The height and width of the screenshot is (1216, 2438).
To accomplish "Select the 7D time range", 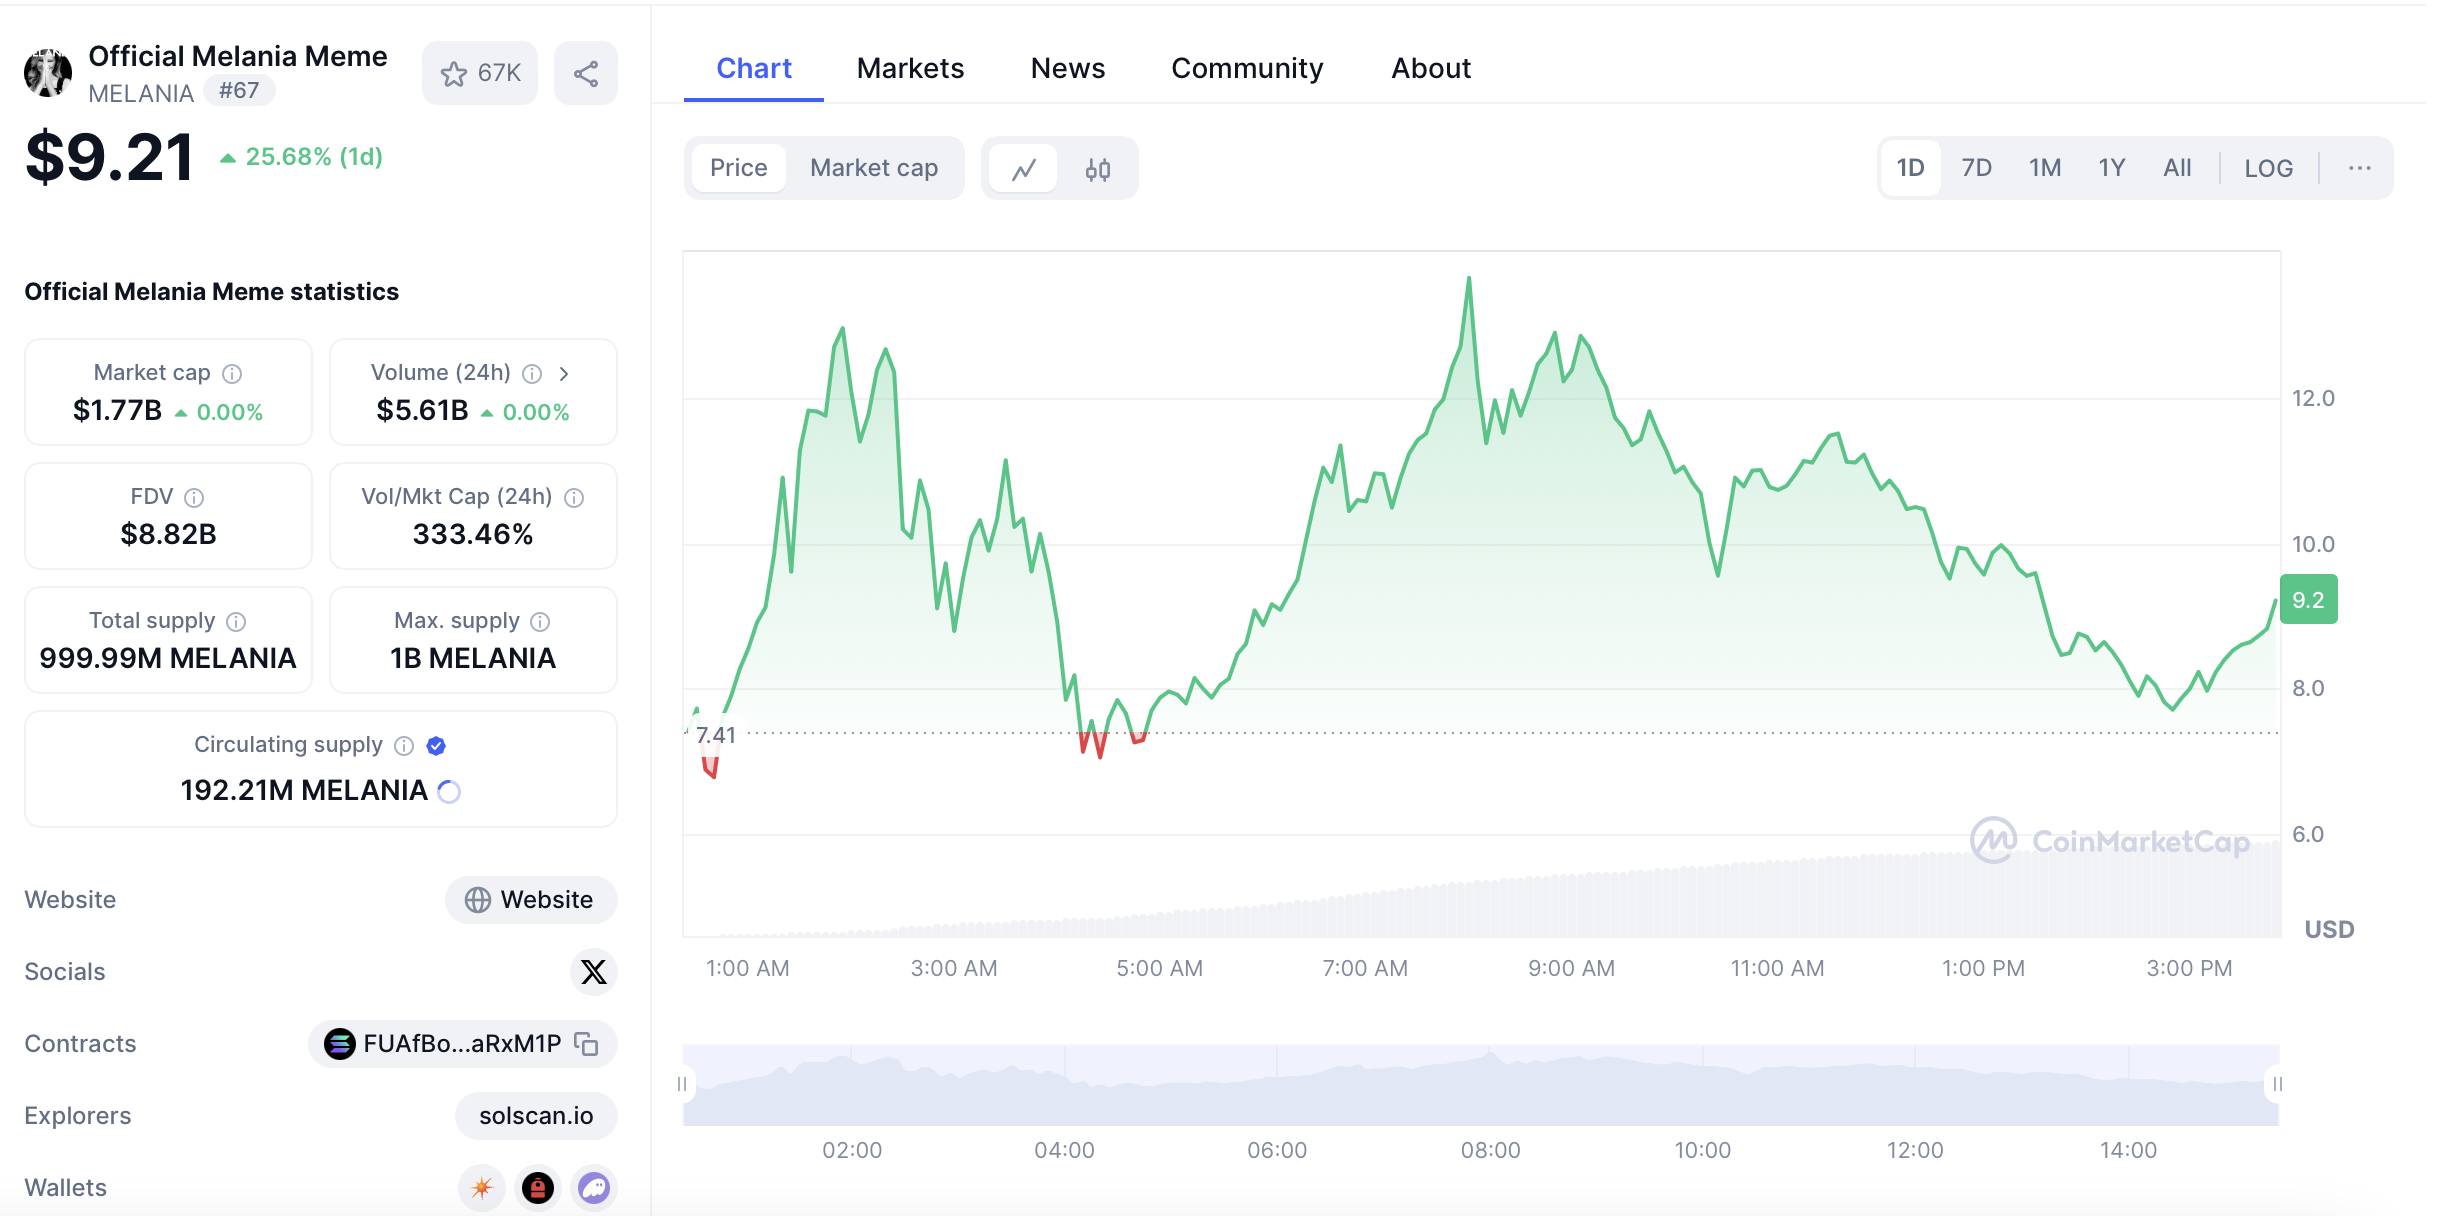I will click(x=1976, y=168).
